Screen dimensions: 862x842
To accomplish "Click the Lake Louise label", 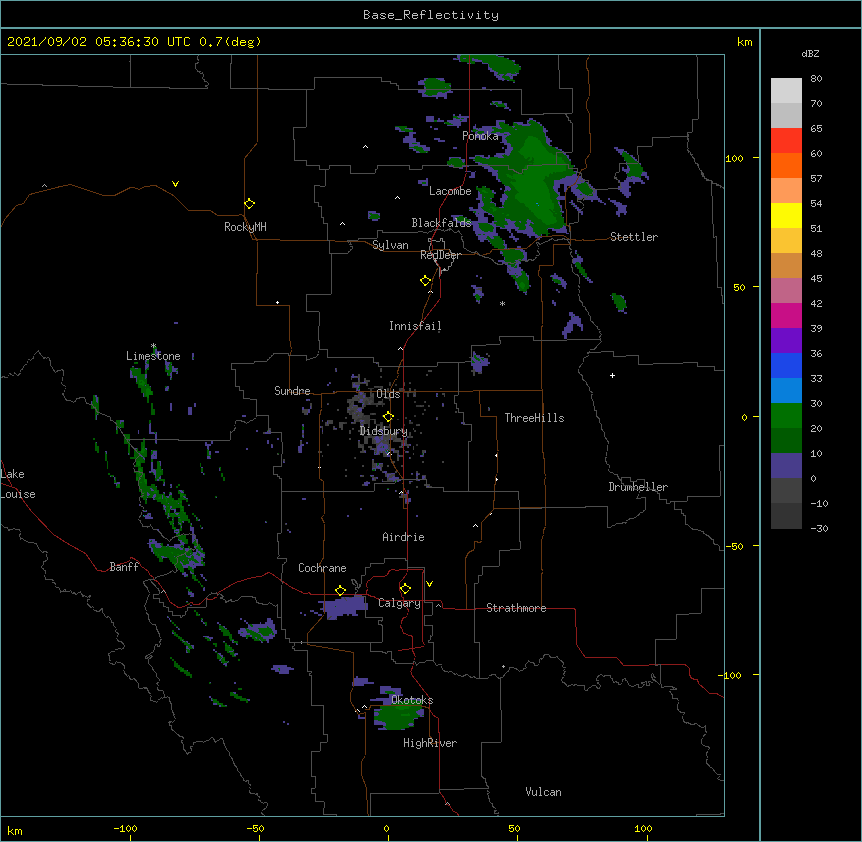I will [x=18, y=484].
